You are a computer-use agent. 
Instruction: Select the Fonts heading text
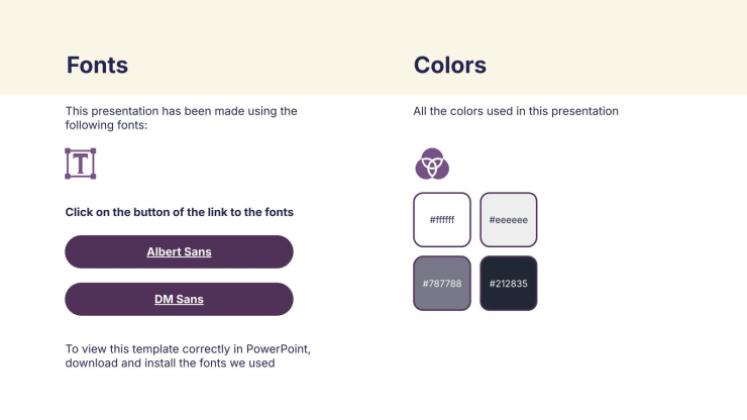tap(97, 66)
